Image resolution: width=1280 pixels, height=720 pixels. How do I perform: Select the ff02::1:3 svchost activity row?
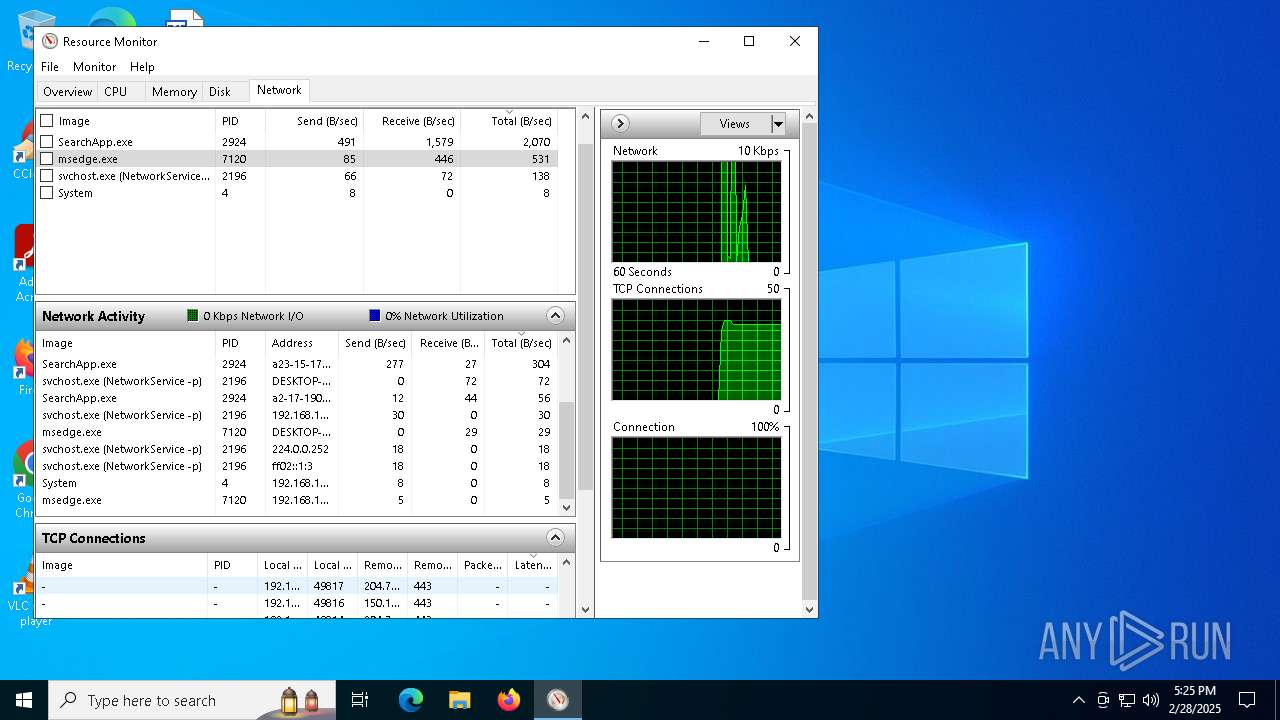coord(298,466)
